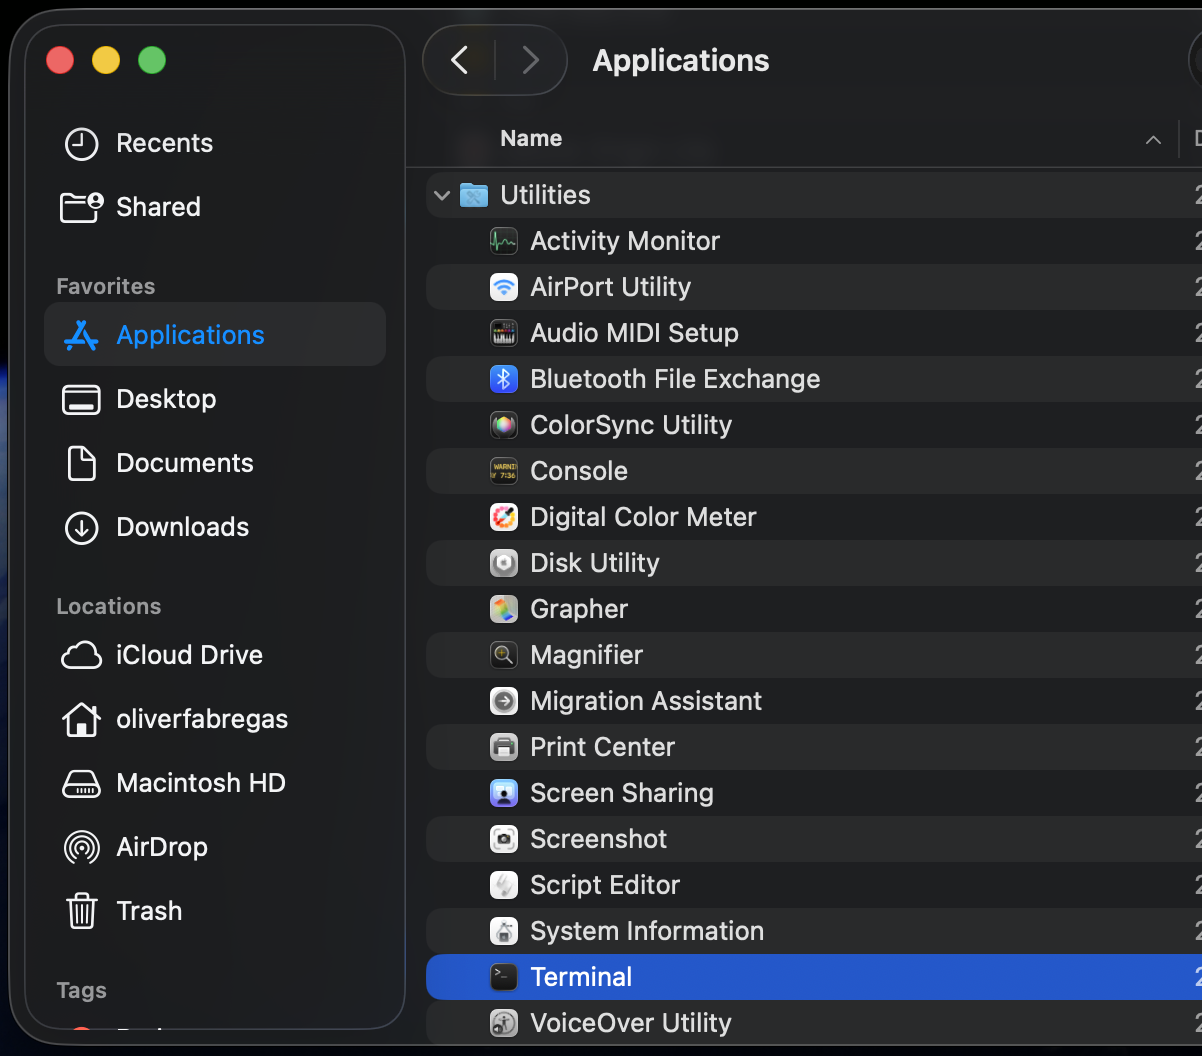Click the Recents clock icon in sidebar

(x=82, y=144)
